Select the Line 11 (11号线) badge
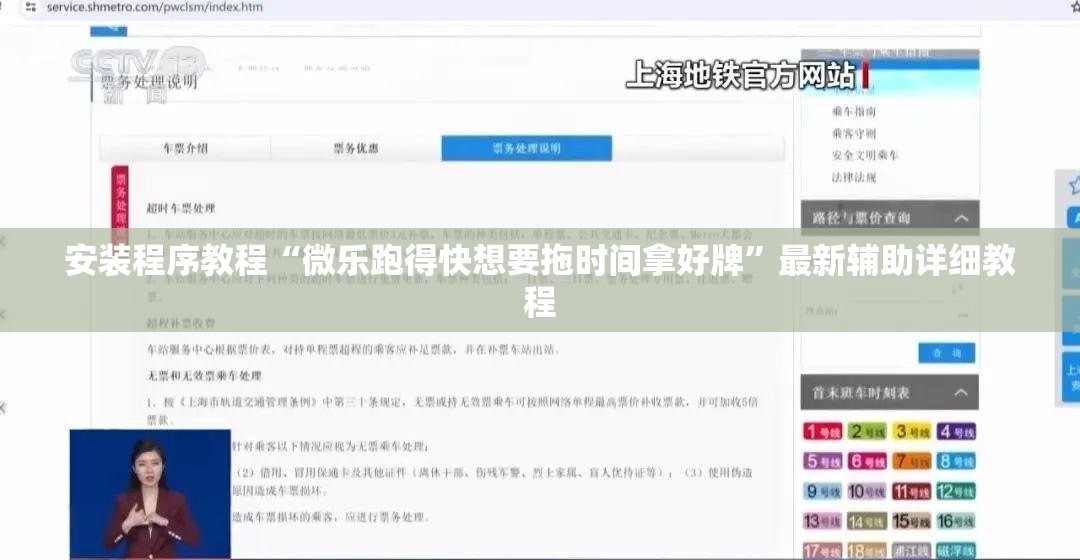The width and height of the screenshot is (1080, 560). [911, 492]
